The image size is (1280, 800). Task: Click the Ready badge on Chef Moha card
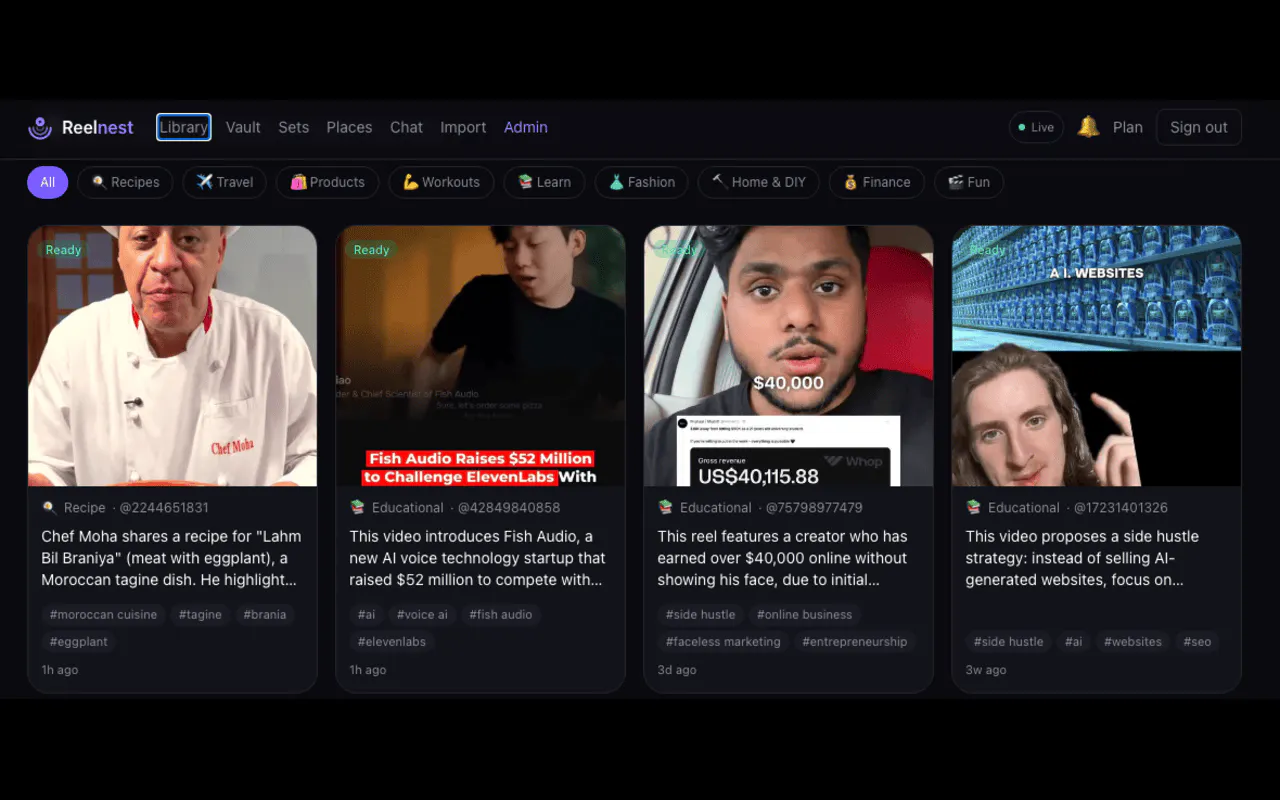[x=63, y=250]
